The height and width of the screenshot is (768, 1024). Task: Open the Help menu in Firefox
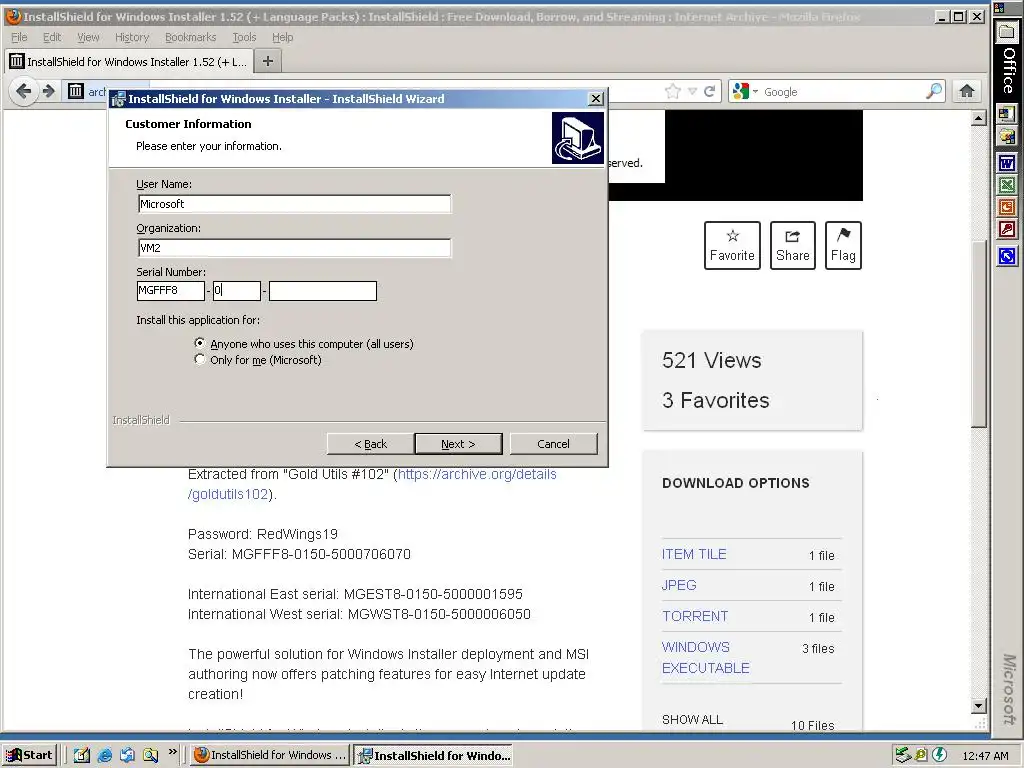click(x=283, y=37)
